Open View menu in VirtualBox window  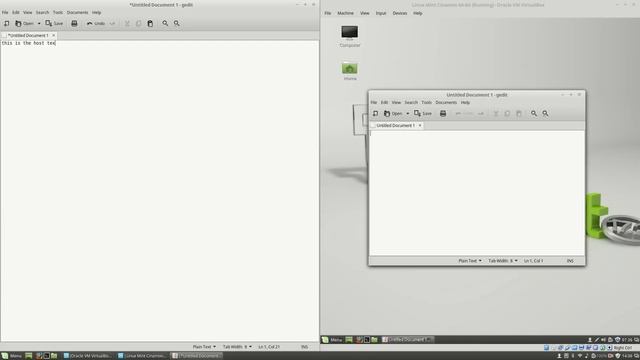tap(364, 13)
